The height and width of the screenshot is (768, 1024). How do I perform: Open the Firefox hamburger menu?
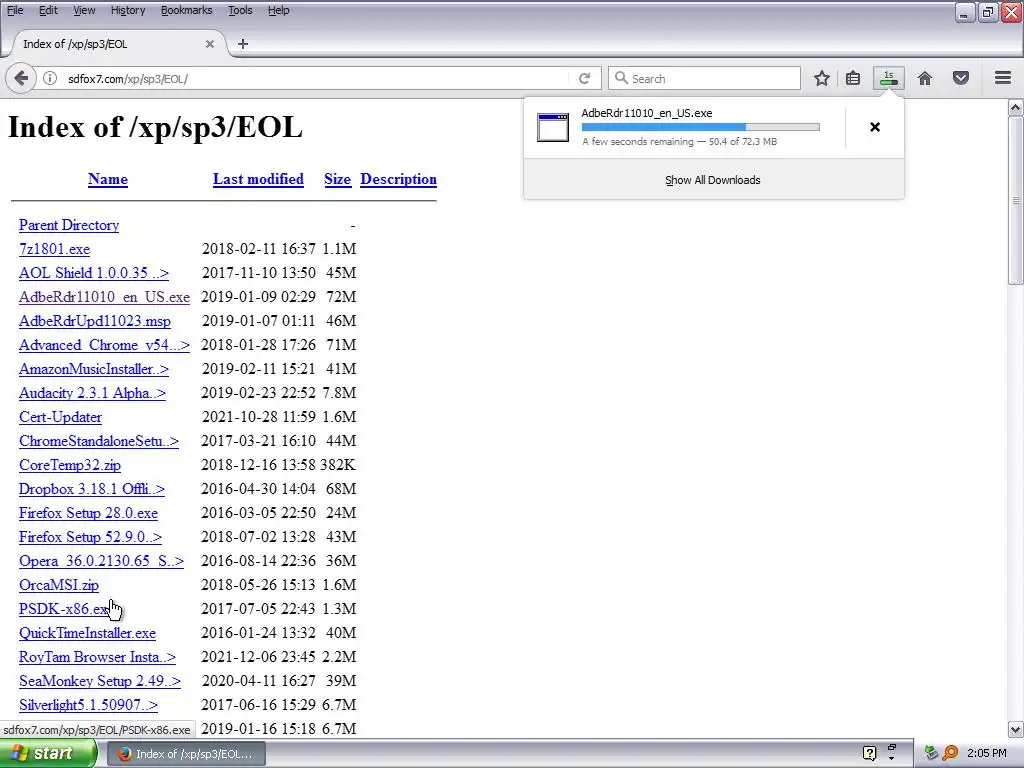pos(1003,78)
